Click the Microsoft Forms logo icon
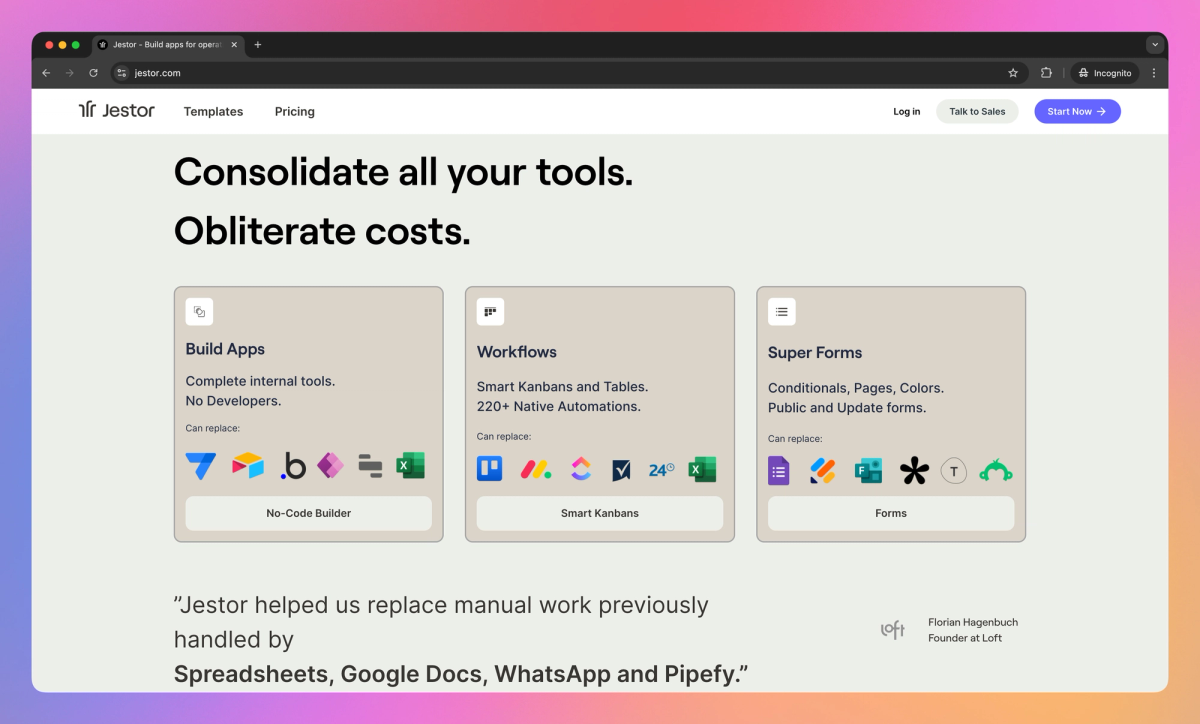This screenshot has width=1200, height=724. pyautogui.click(x=868, y=471)
